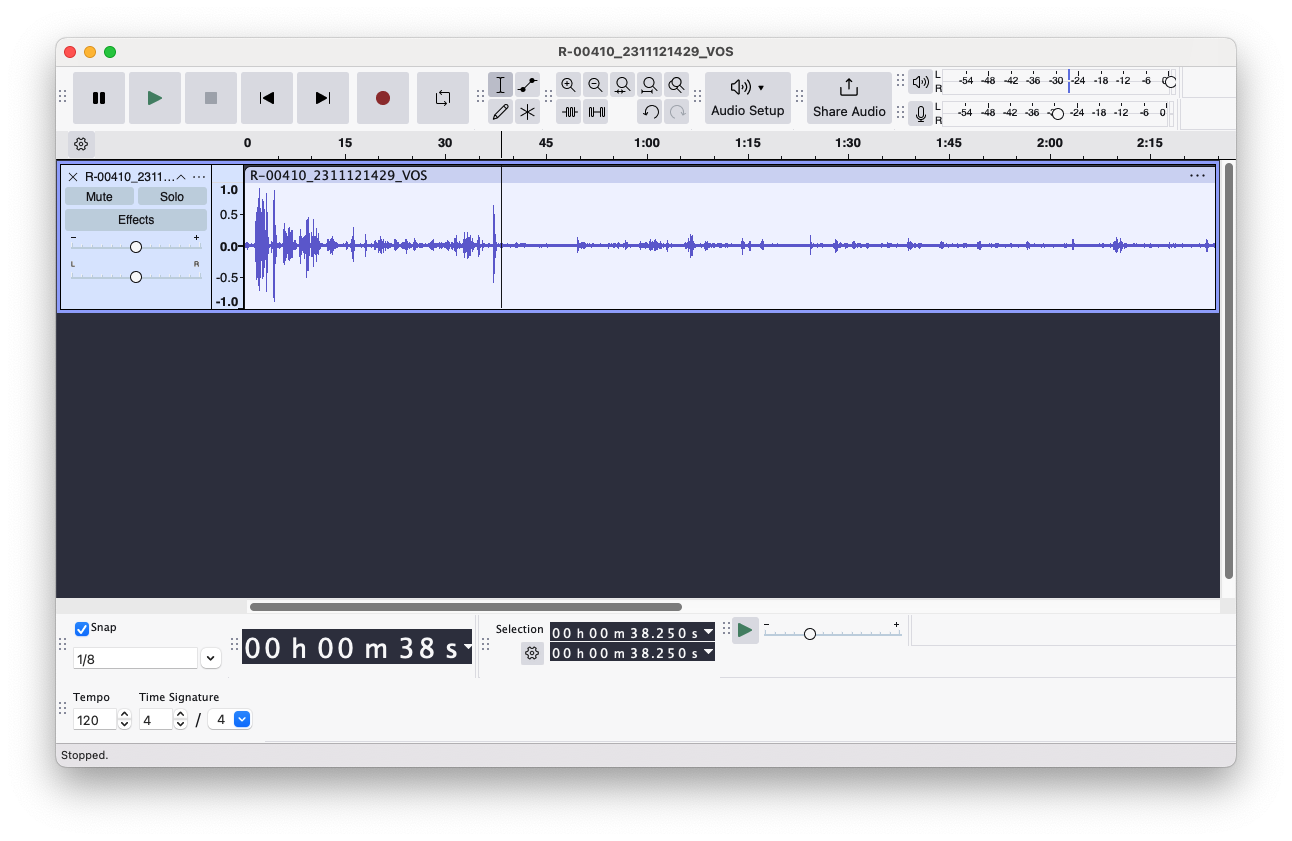The image size is (1292, 841).
Task: Click the greyed Redo icon
Action: tap(678, 112)
